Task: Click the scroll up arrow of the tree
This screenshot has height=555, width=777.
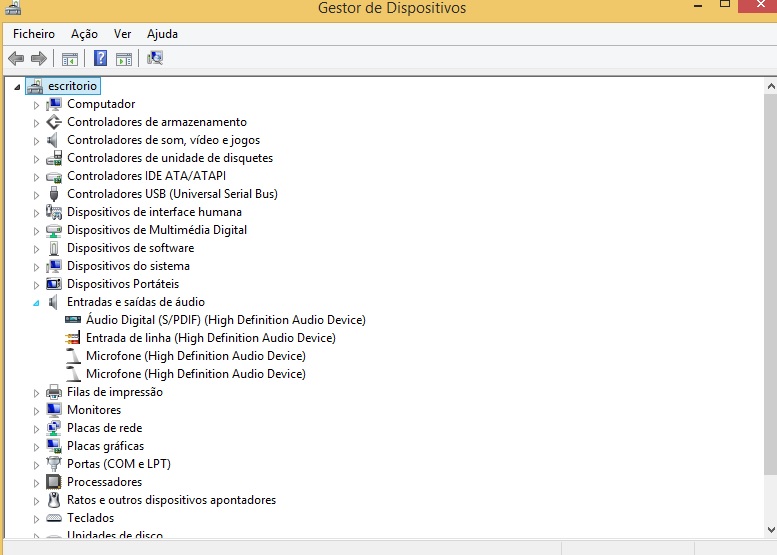Action: click(x=771, y=86)
